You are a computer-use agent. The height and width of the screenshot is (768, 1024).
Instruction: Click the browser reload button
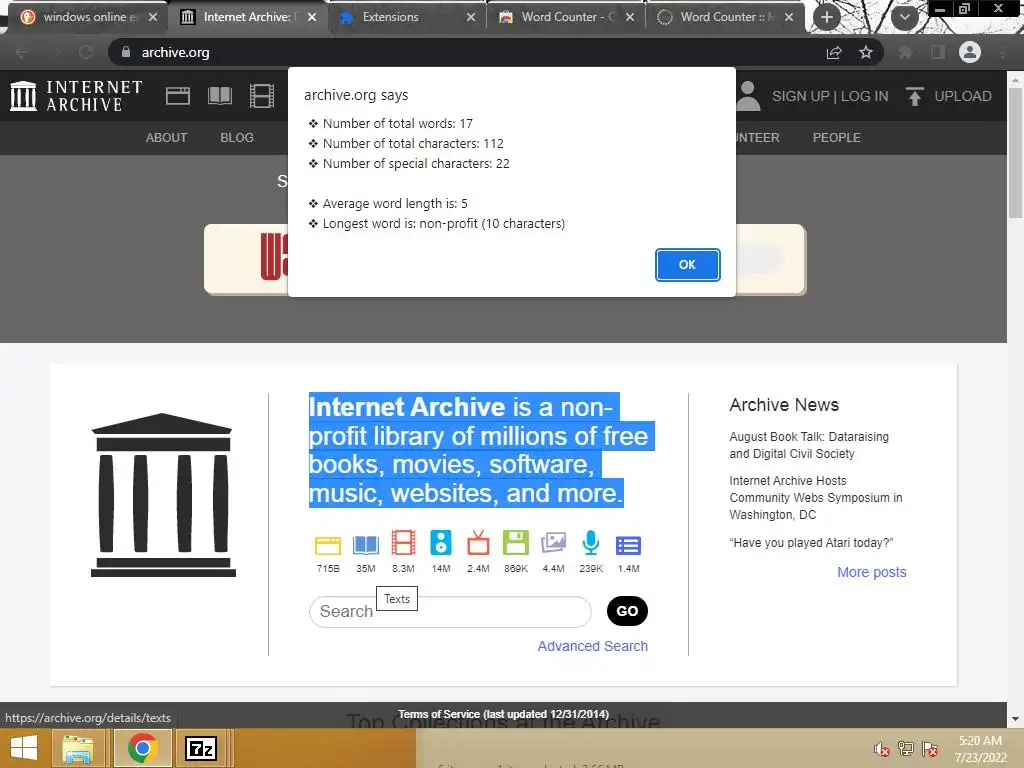click(x=86, y=52)
